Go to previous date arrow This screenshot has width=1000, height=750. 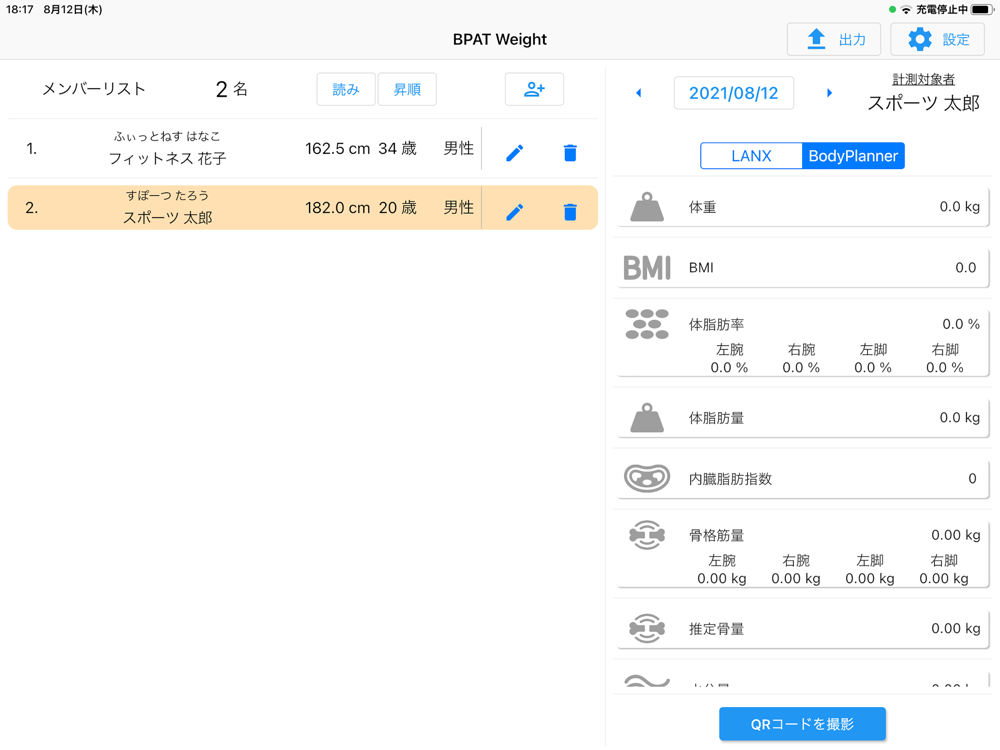click(638, 93)
